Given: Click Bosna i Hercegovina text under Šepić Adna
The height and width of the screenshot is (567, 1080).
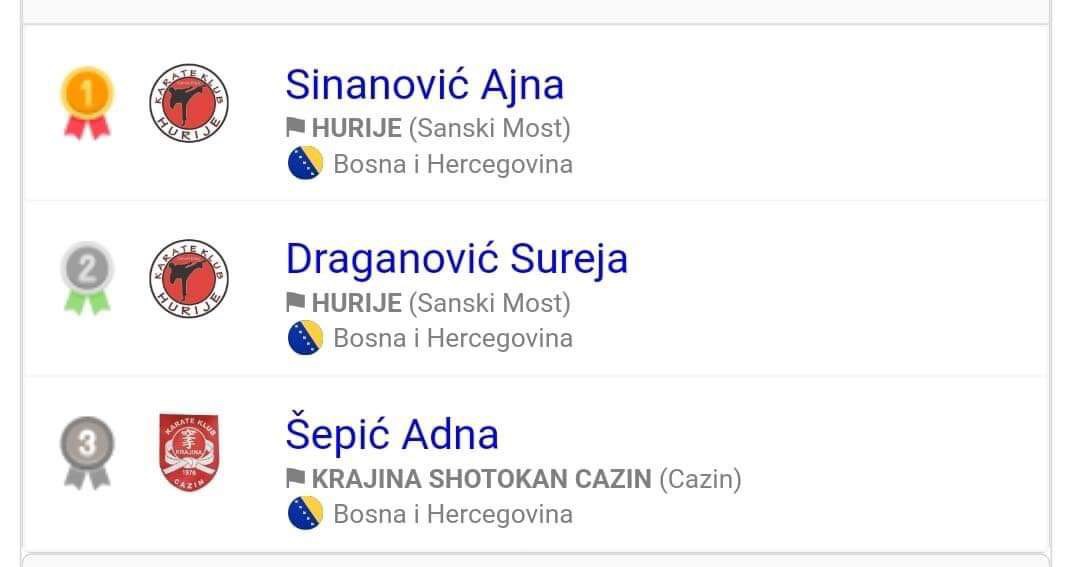Looking at the screenshot, I should 452,514.
